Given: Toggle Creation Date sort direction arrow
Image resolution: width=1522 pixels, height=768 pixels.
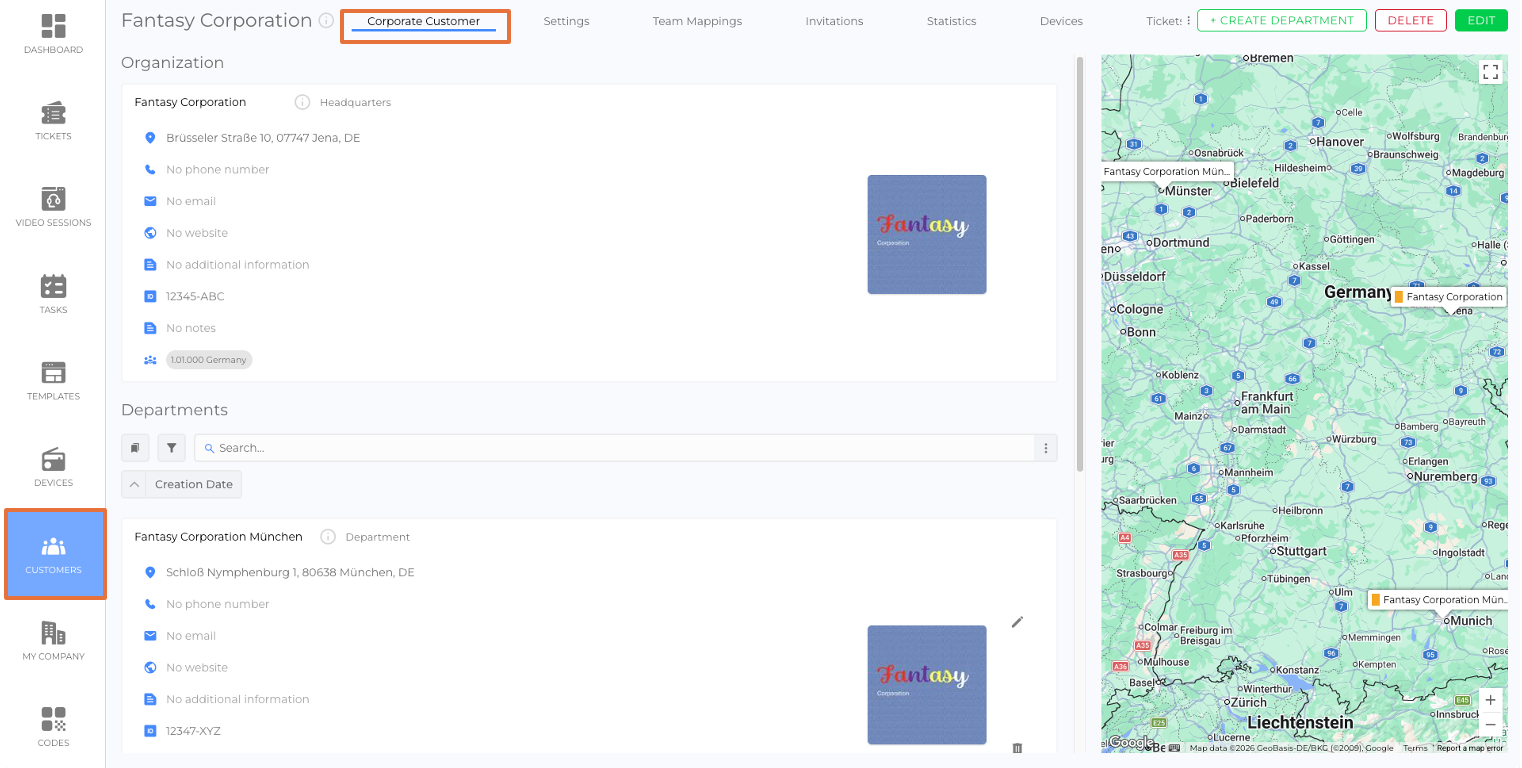Looking at the screenshot, I should tap(134, 484).
